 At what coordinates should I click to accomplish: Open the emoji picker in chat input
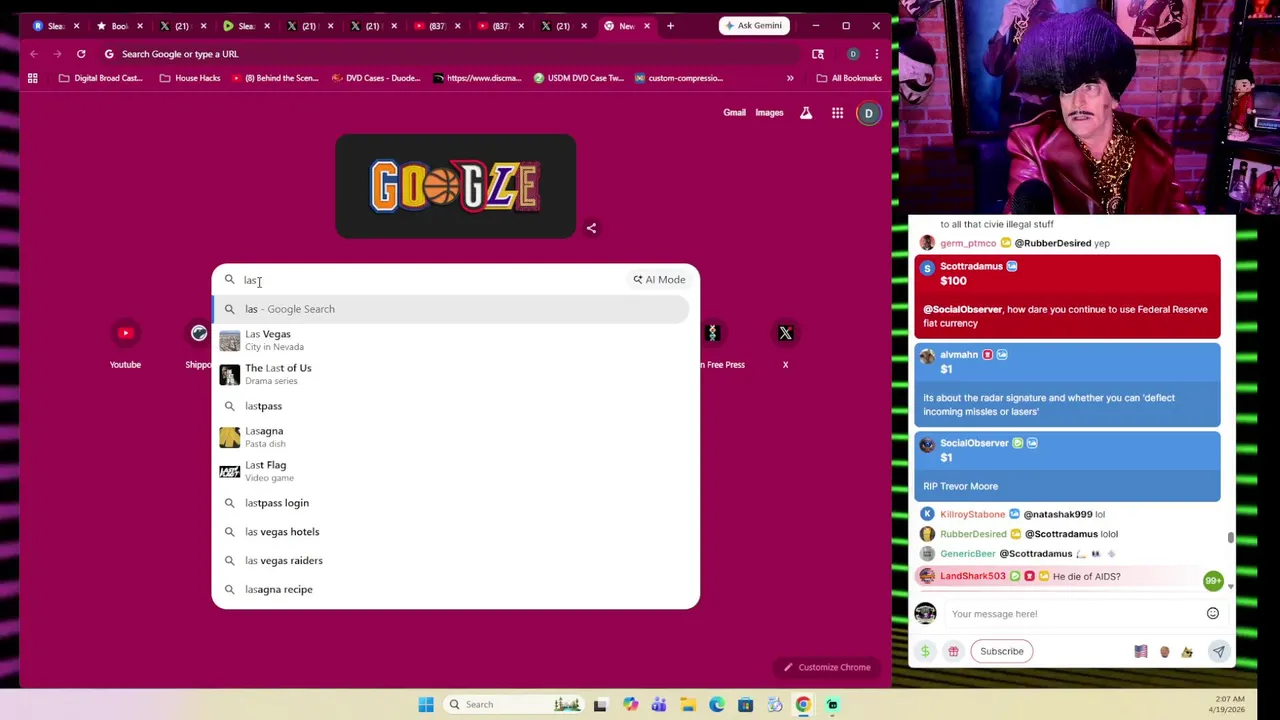[x=1213, y=613]
